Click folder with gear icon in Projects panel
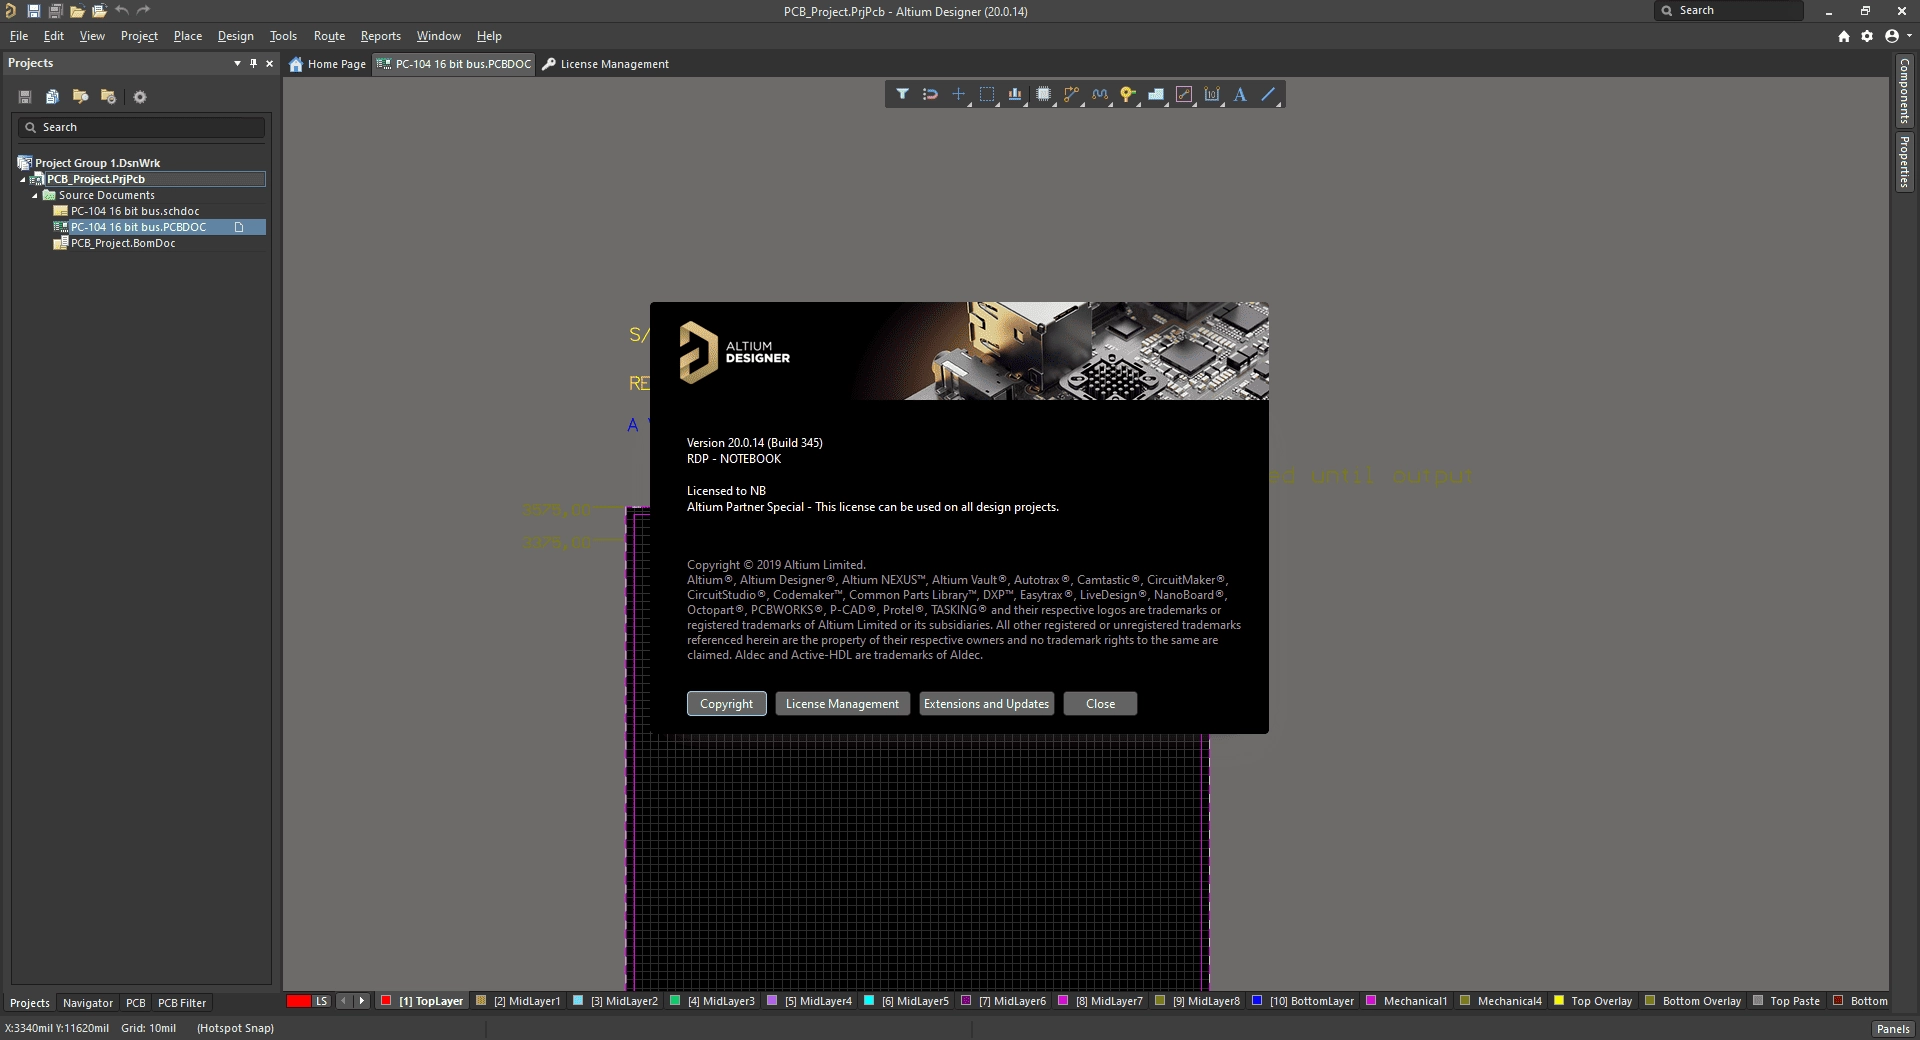Image resolution: width=1920 pixels, height=1040 pixels. pyautogui.click(x=108, y=97)
